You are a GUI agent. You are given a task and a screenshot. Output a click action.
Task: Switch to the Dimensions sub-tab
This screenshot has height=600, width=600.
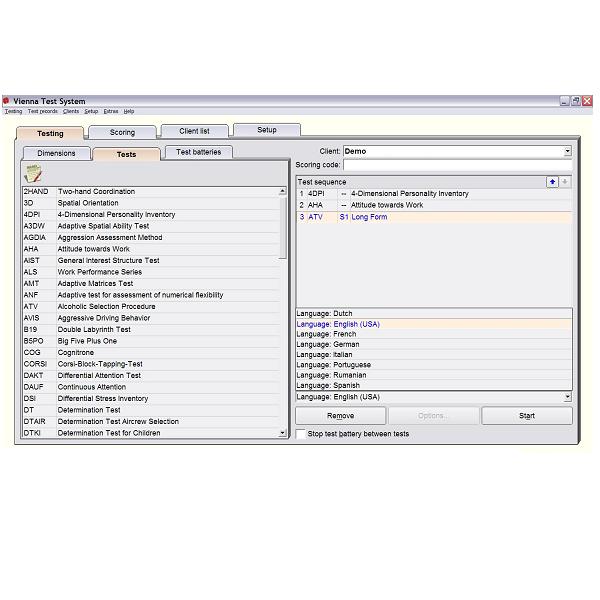(x=56, y=153)
